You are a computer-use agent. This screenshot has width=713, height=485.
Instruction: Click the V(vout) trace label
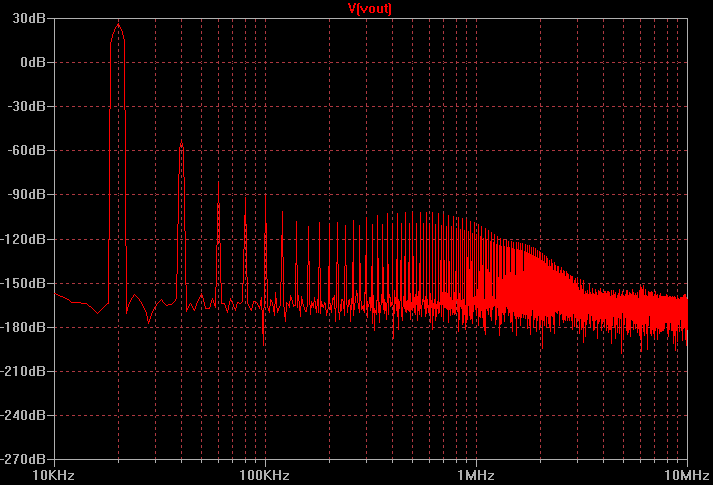click(370, 8)
